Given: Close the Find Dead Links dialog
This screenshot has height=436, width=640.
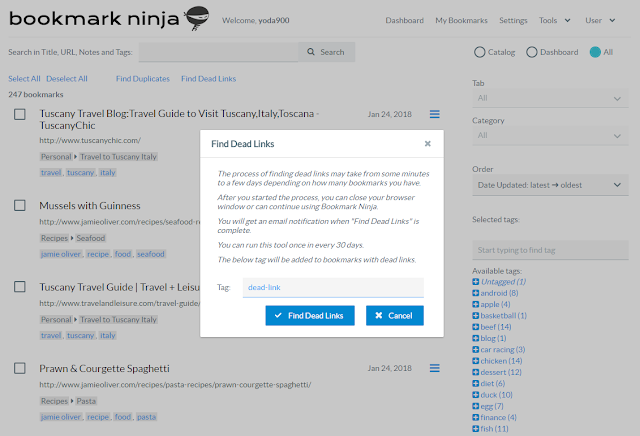Looking at the screenshot, I should [427, 144].
